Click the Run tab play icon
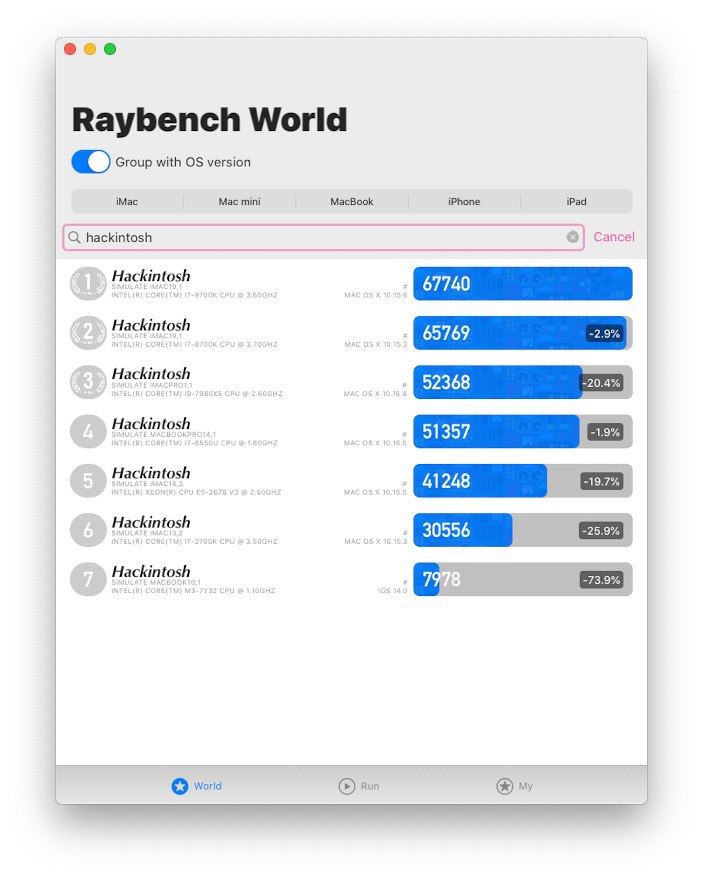 (x=347, y=786)
